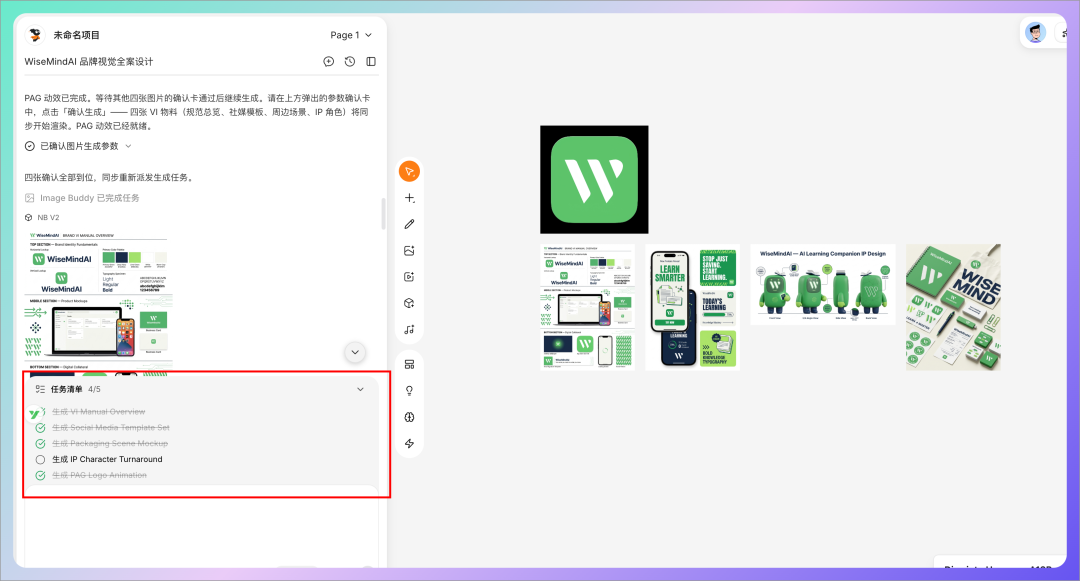Click the image icon beside Image Buddy
This screenshot has height=581, width=1080.
(30, 198)
